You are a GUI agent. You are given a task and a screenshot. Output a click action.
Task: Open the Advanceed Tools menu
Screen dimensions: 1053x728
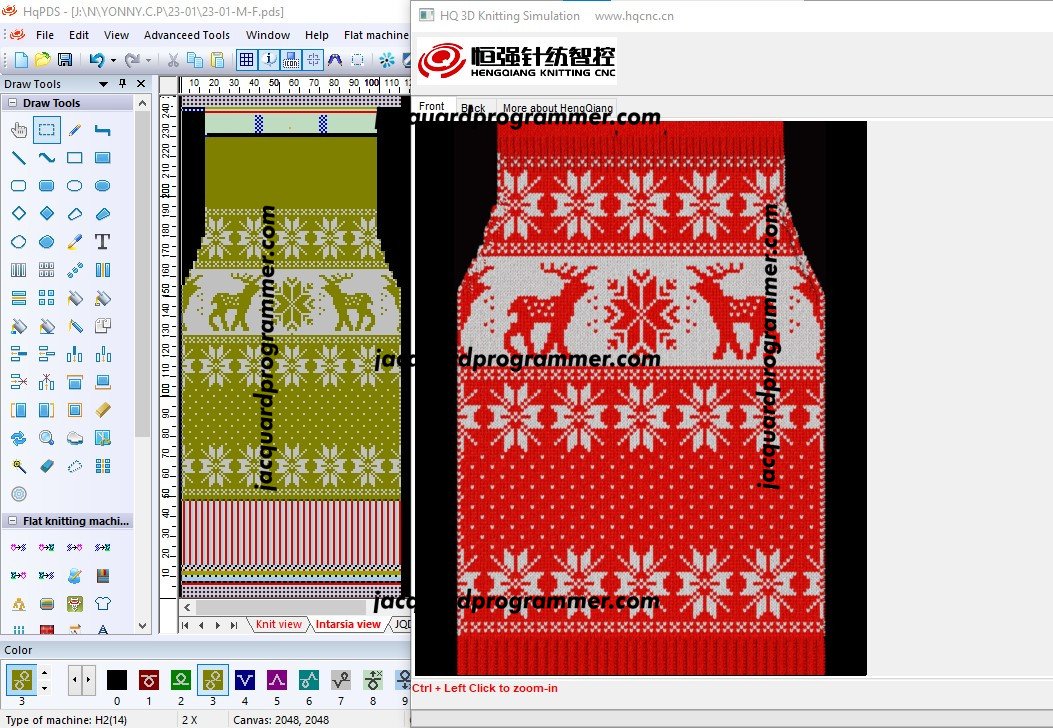[186, 35]
